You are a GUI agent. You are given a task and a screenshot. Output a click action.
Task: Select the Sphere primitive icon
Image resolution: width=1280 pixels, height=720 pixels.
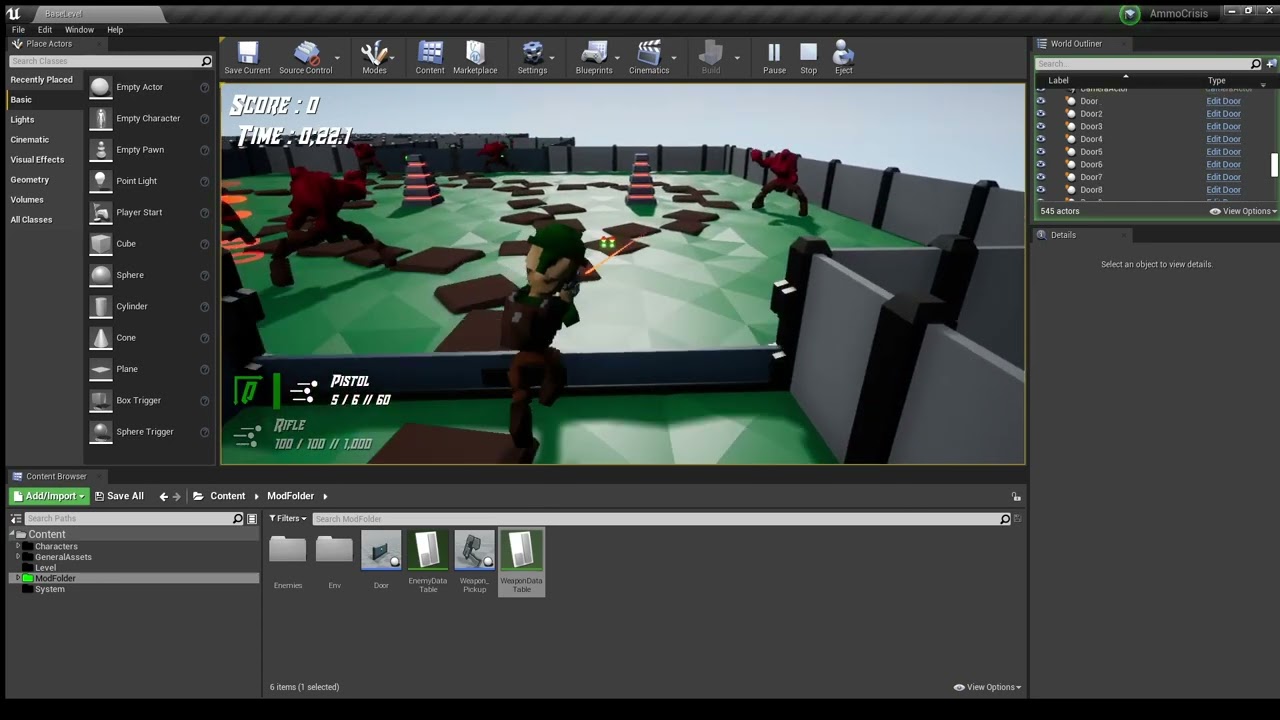100,275
